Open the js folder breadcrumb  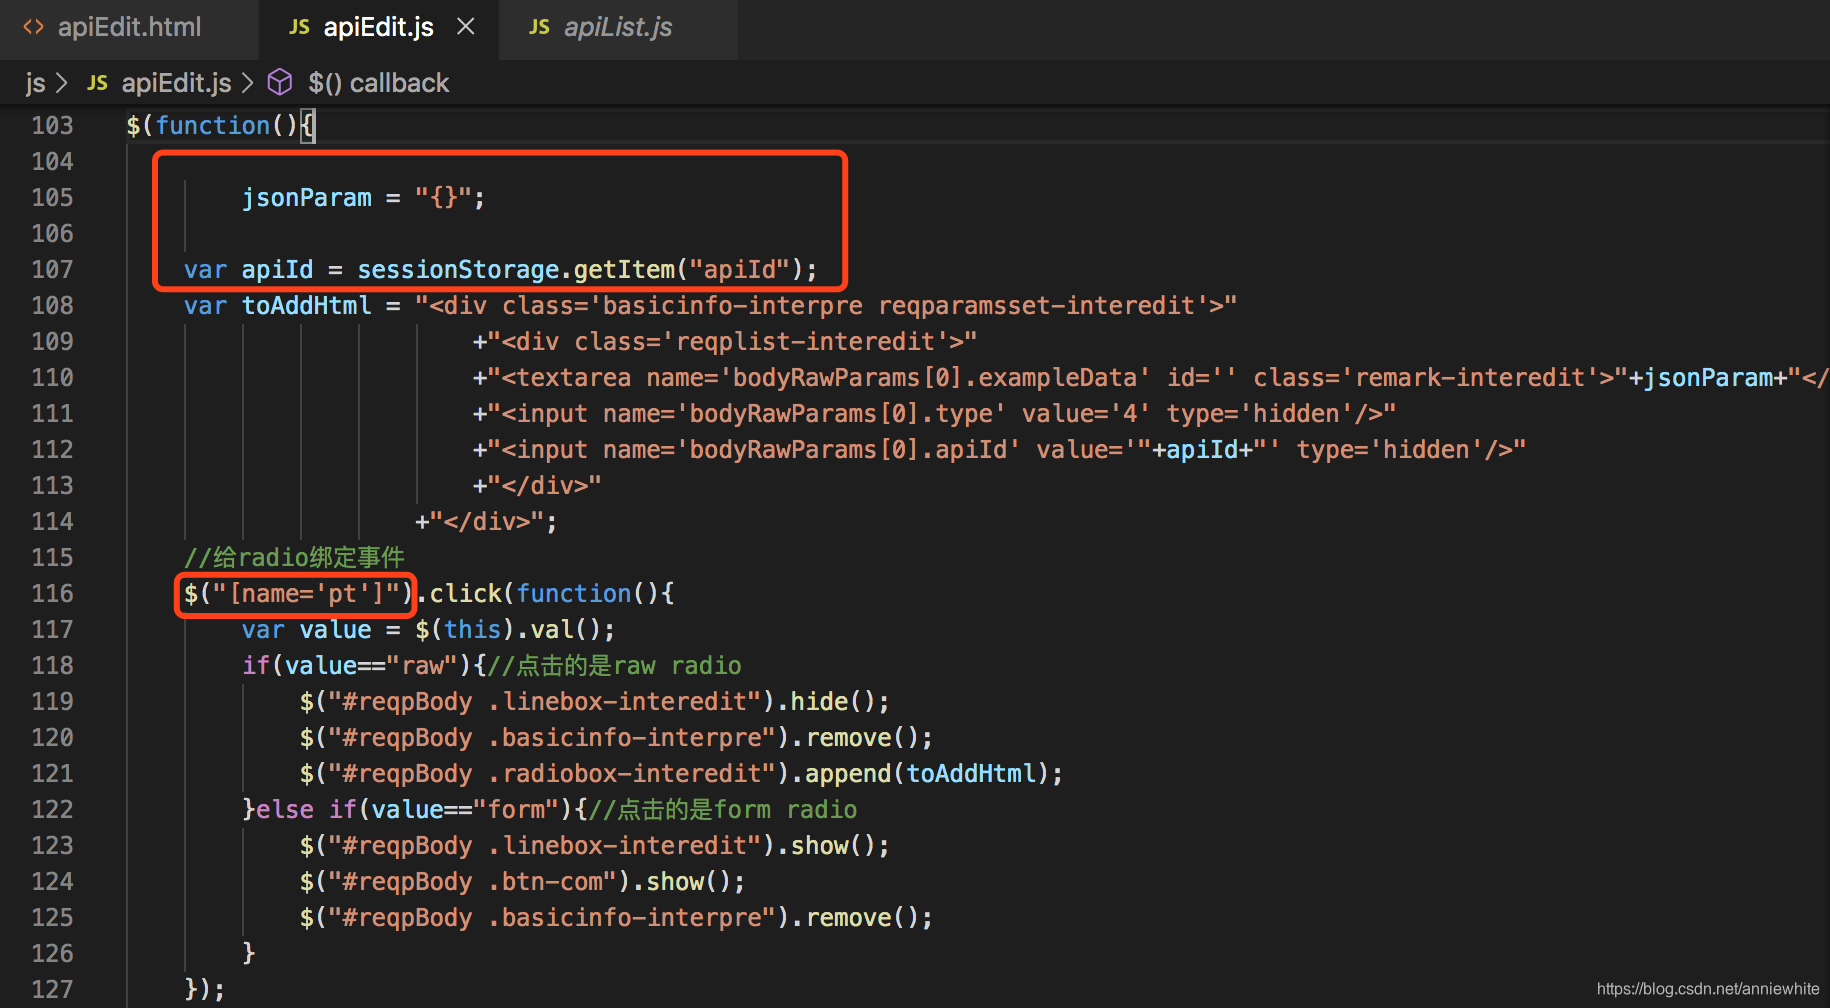tap(36, 83)
